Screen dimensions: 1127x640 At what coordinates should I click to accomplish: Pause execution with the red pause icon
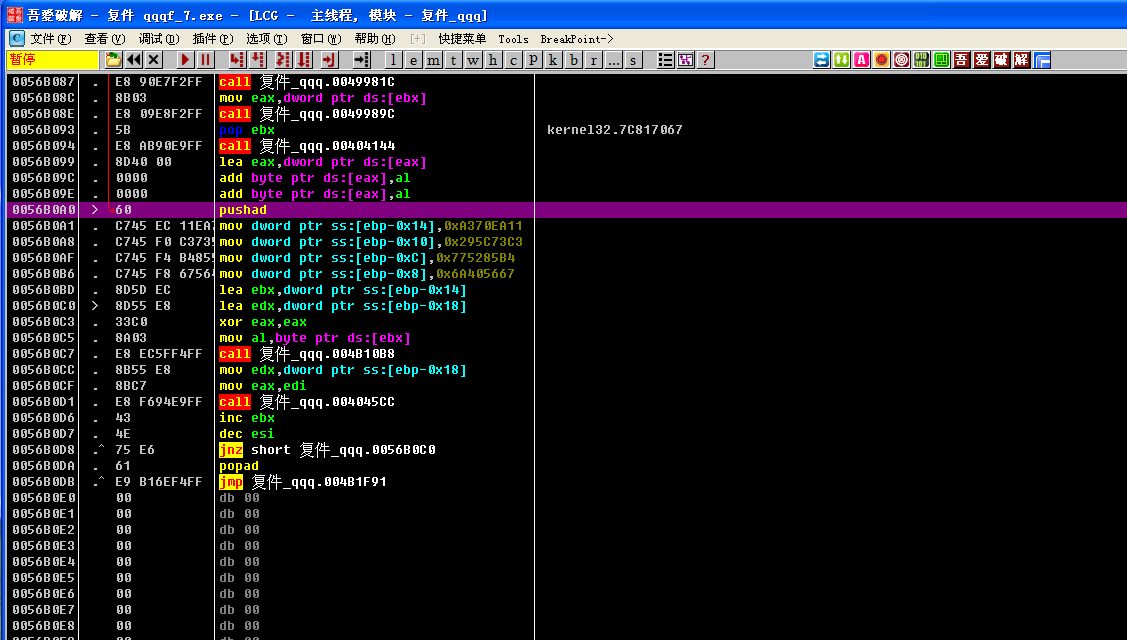click(x=206, y=60)
